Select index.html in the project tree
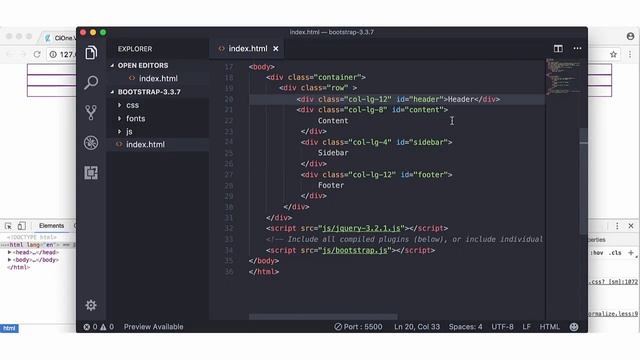The width and height of the screenshot is (640, 360). coord(145,144)
